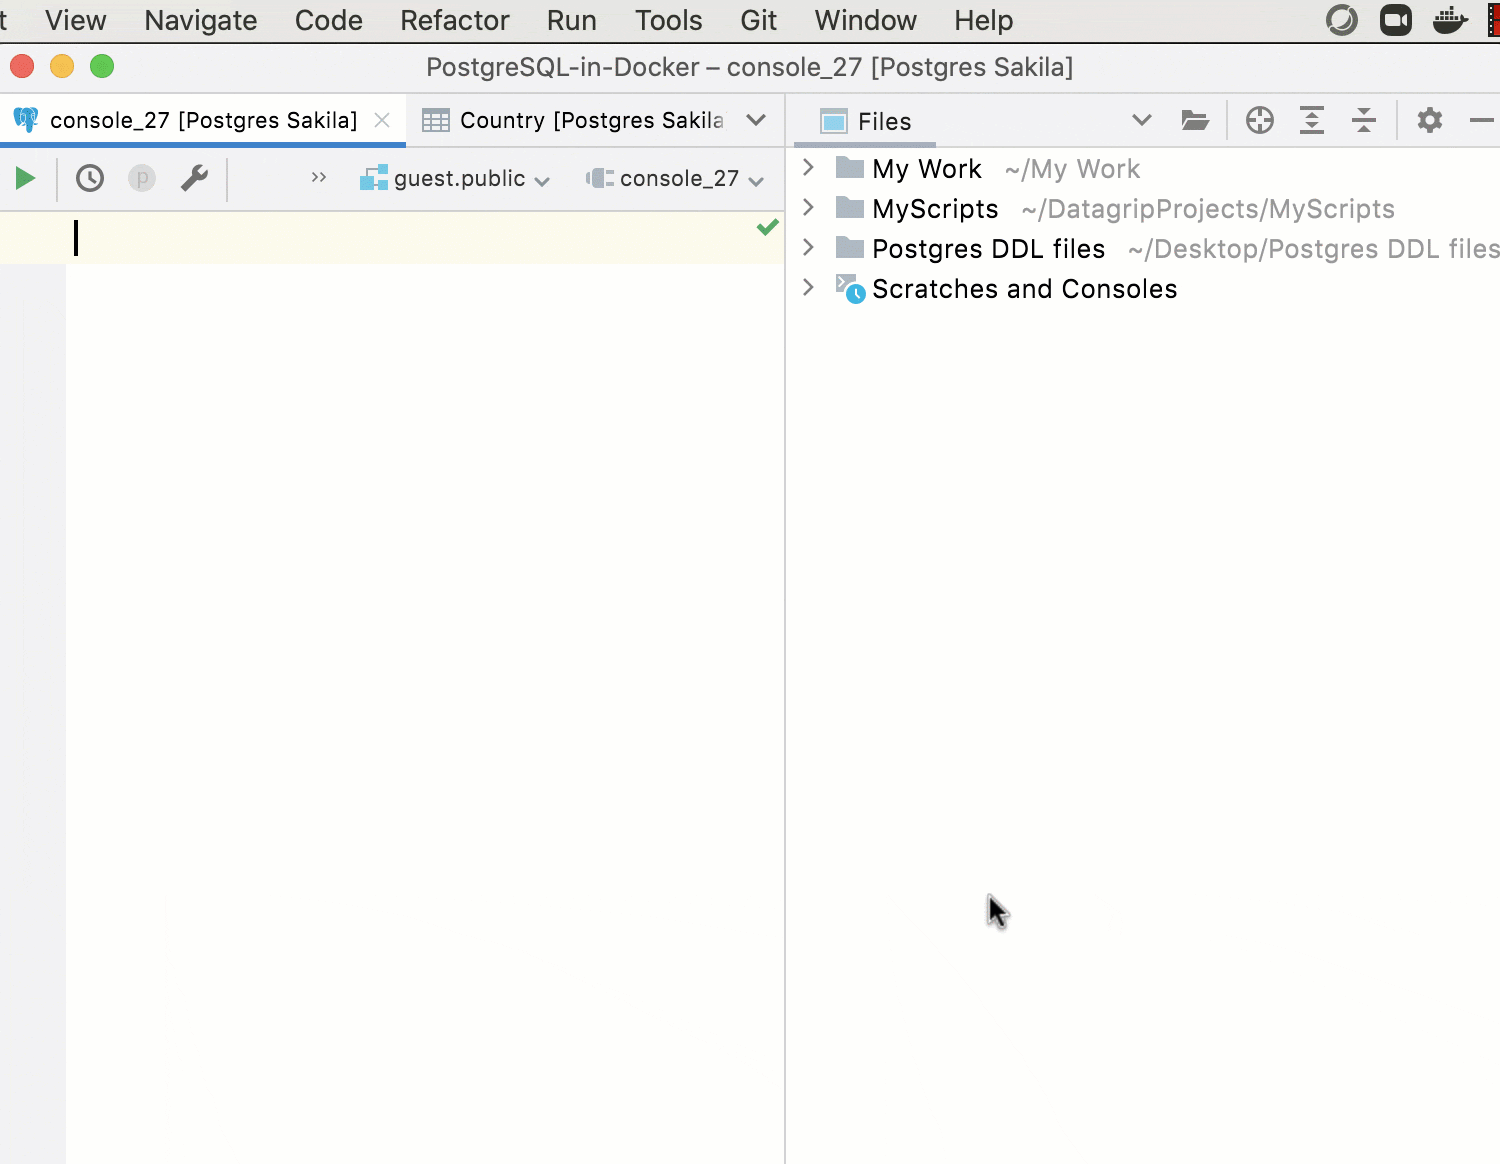The width and height of the screenshot is (1500, 1164).
Task: Open Files panel gear options
Action: (1430, 121)
